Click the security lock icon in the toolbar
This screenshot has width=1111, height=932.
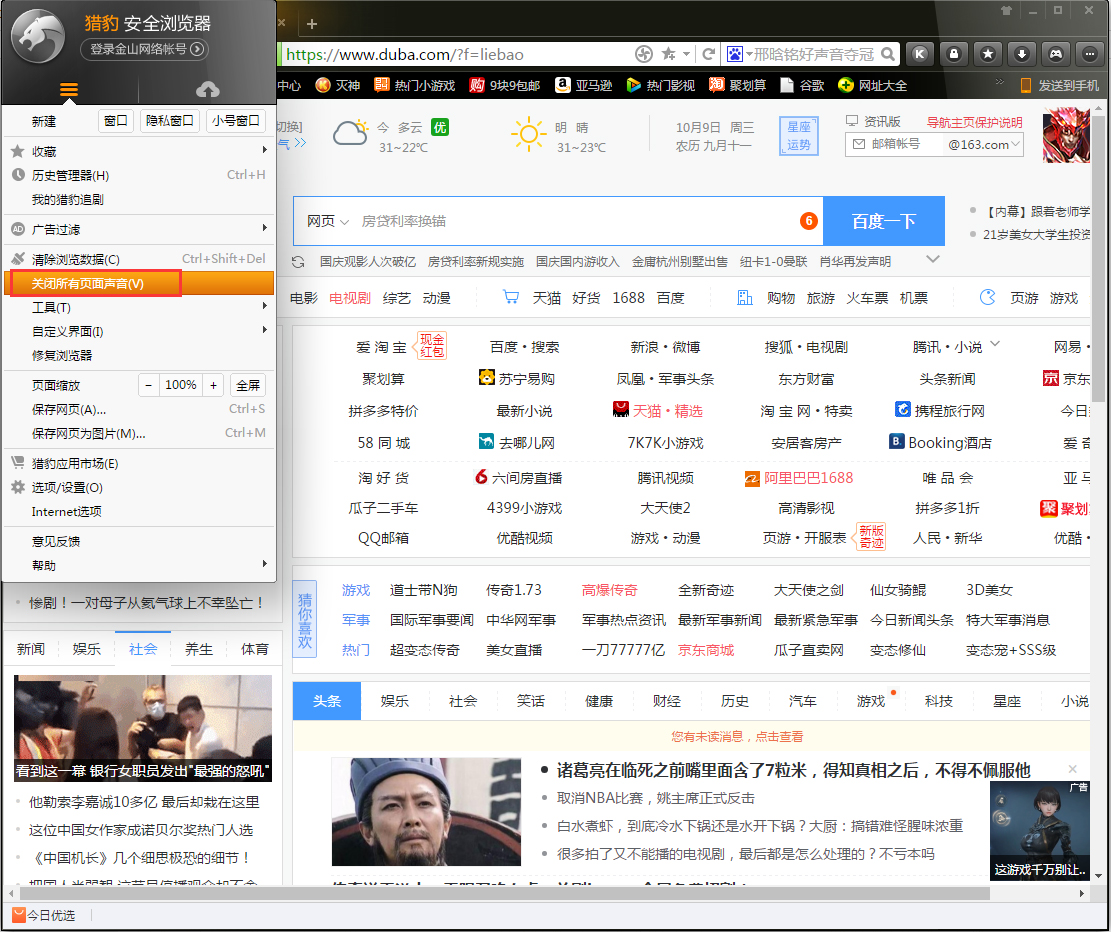tap(953, 54)
